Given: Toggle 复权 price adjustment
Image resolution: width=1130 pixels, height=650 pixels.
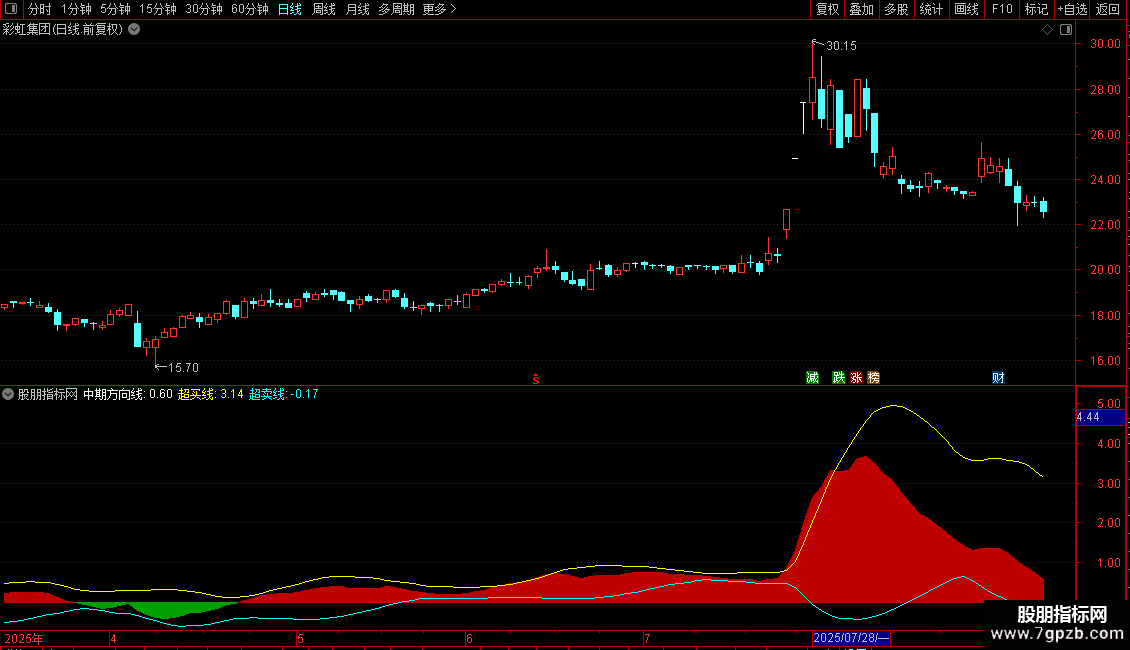Looking at the screenshot, I should [827, 9].
